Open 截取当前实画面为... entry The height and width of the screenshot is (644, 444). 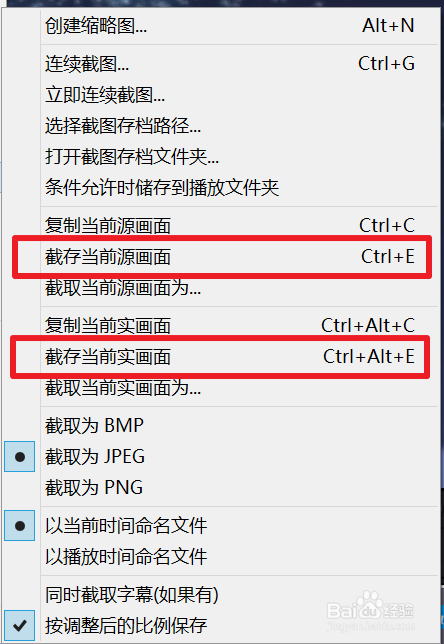pos(222,388)
